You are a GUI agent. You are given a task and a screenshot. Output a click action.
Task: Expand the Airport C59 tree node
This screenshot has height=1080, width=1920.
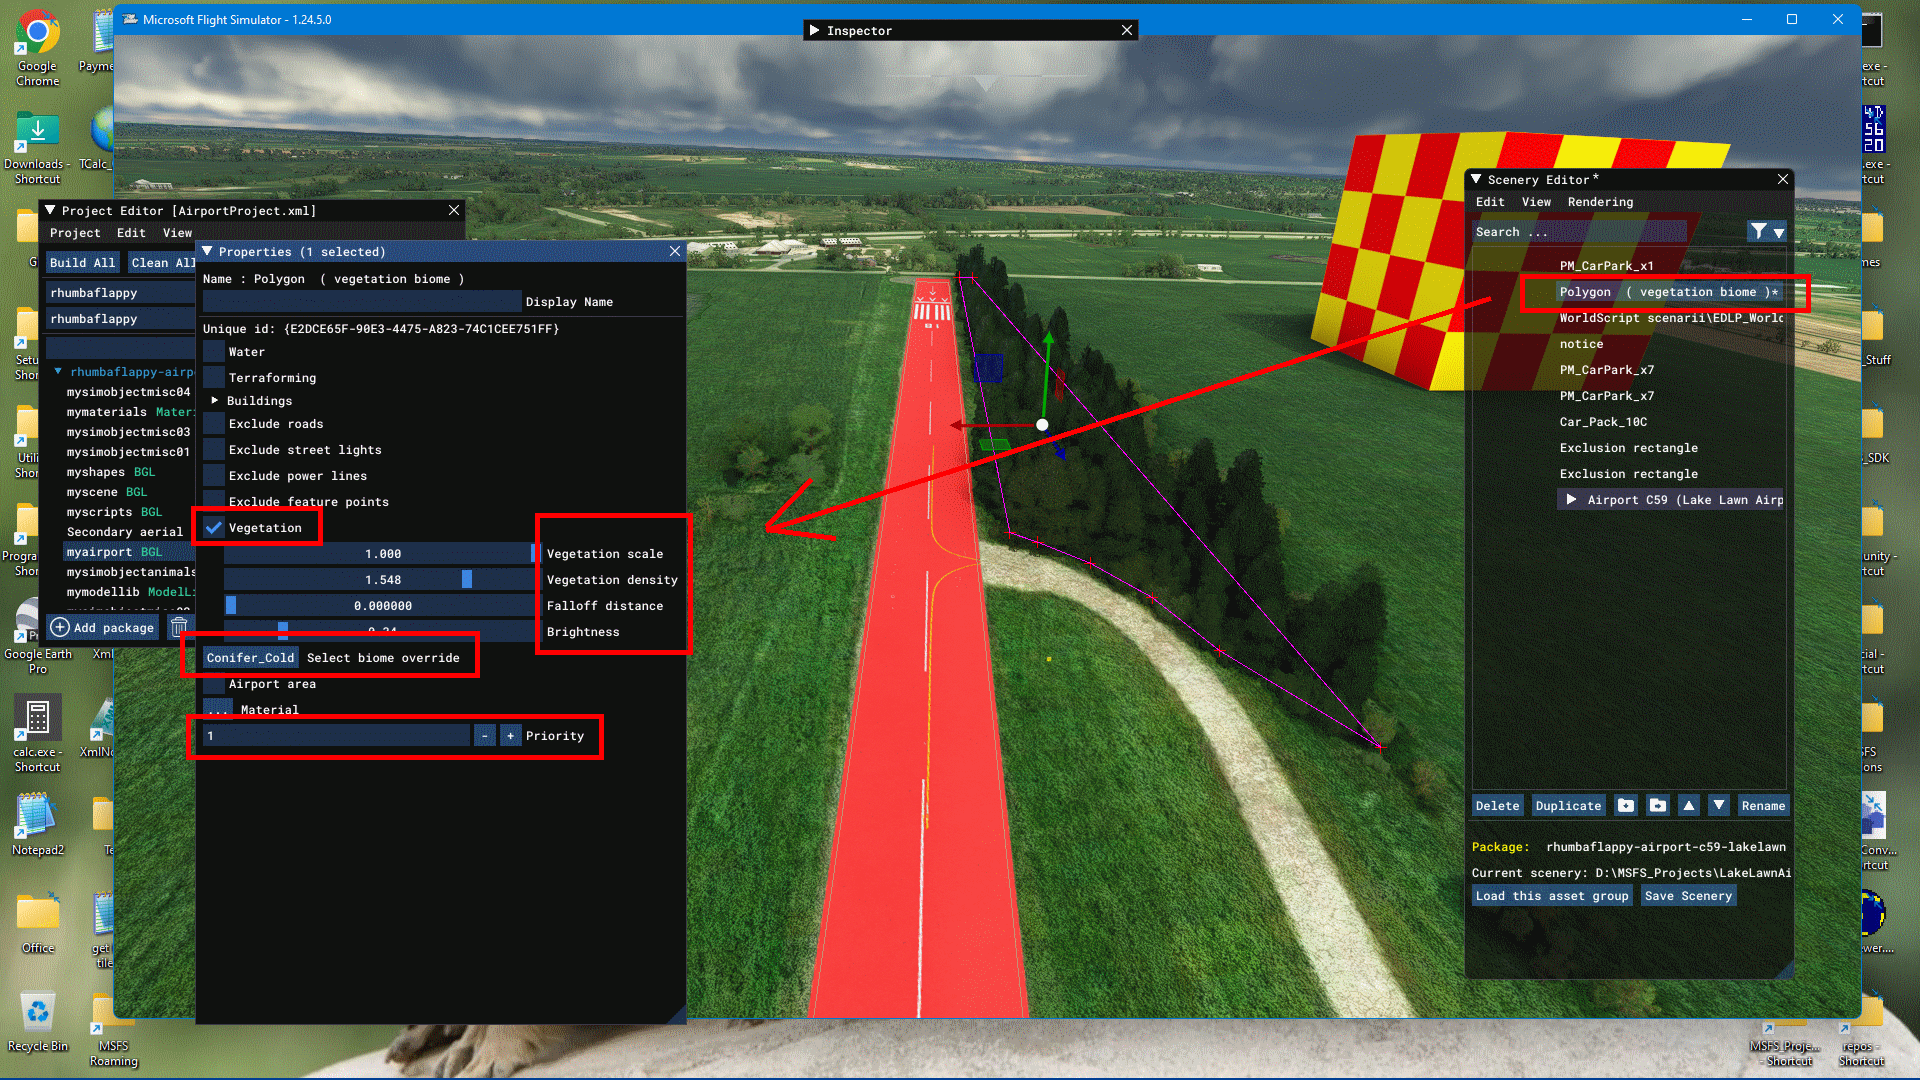(x=1571, y=500)
